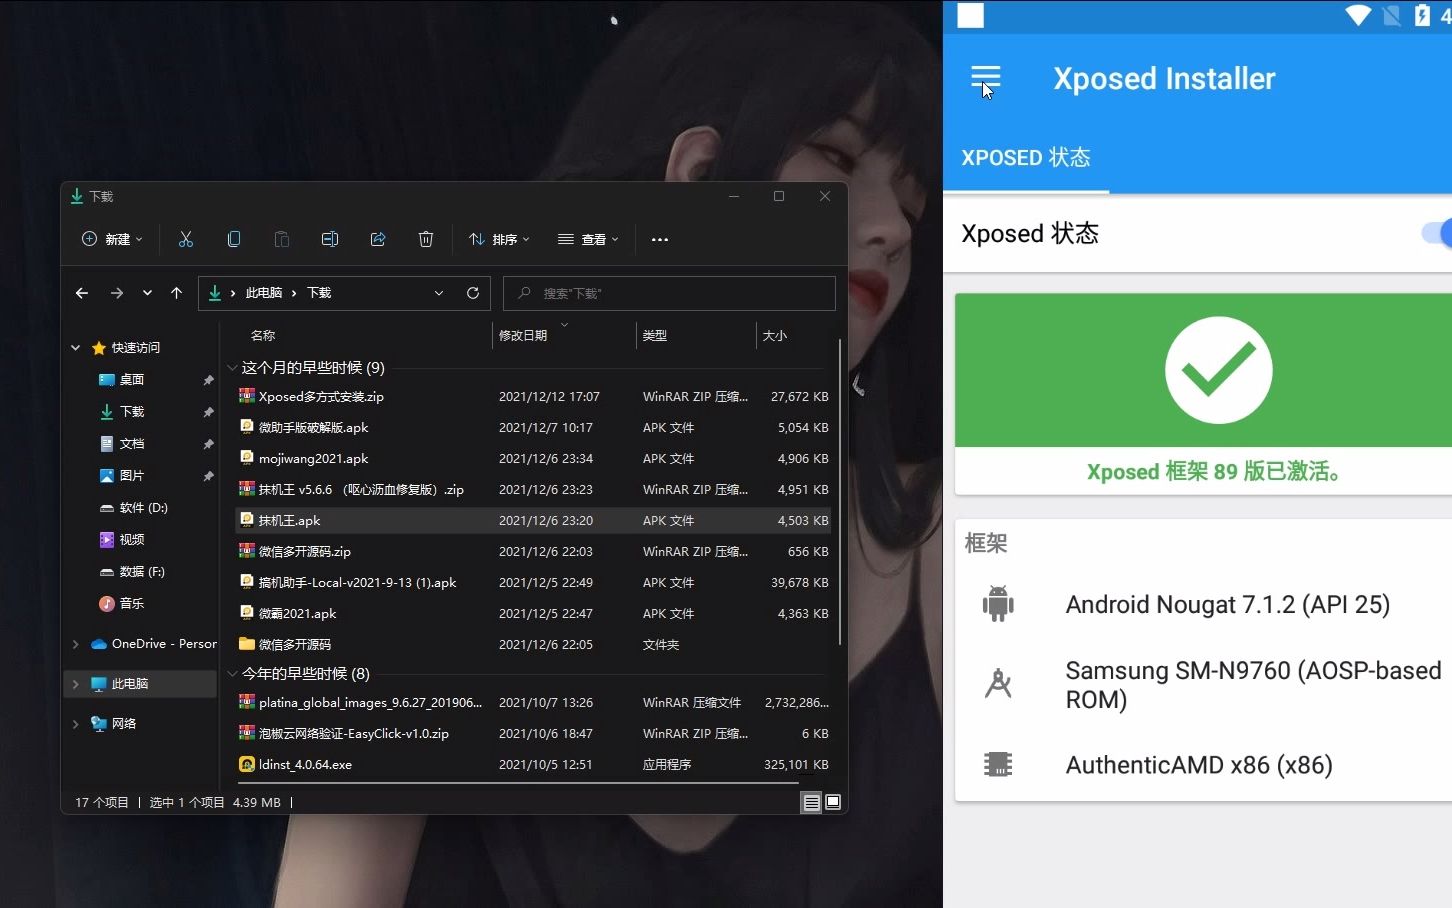Click the Forward arrow in Explorer
This screenshot has width=1452, height=908.
pos(117,293)
